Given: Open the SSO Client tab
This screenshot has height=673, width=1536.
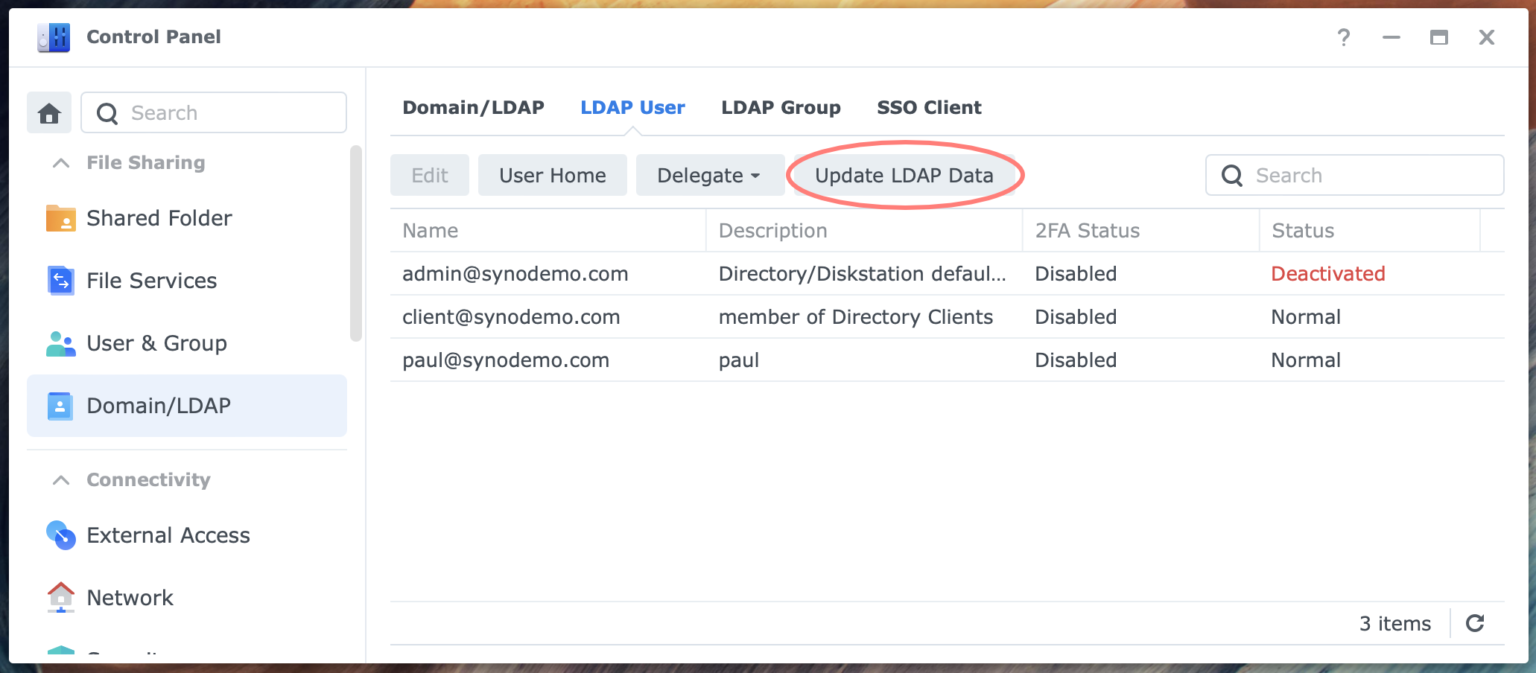Looking at the screenshot, I should [x=928, y=107].
